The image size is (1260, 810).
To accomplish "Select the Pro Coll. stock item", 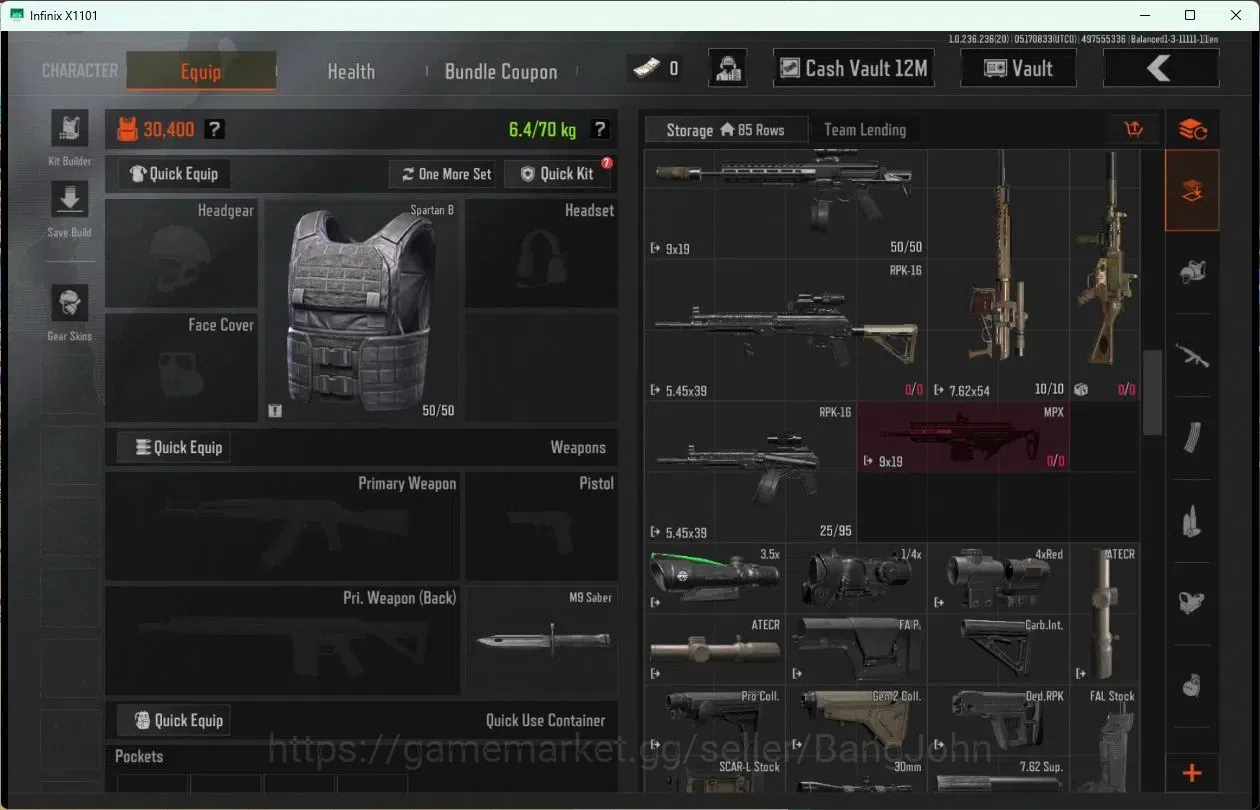I will (x=715, y=720).
